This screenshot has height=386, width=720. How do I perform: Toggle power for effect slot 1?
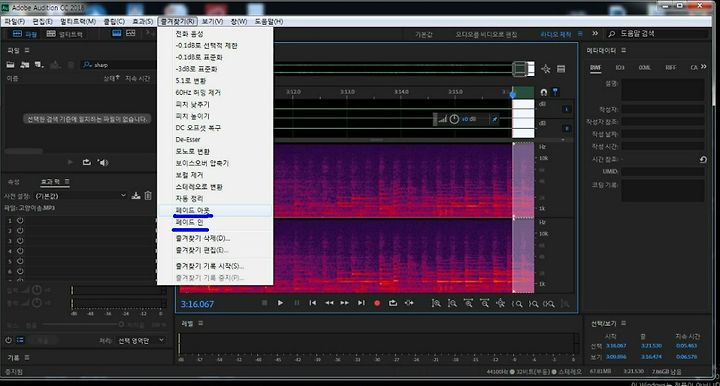(20, 220)
